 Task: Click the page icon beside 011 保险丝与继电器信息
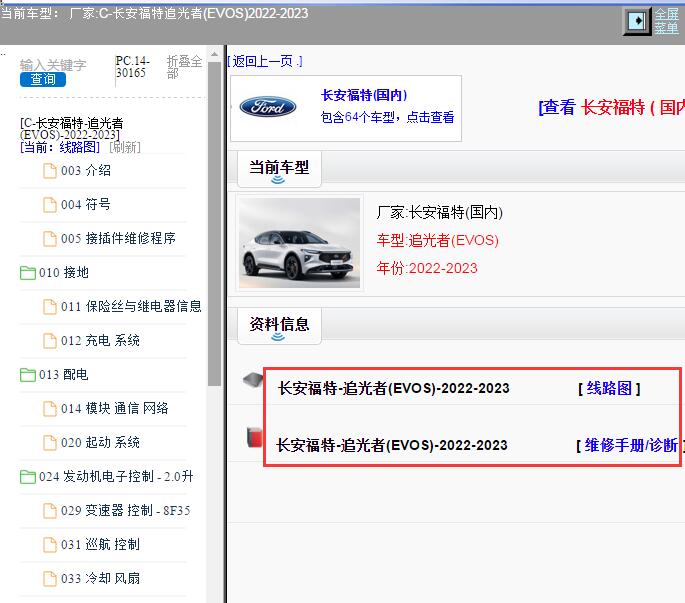tap(50, 307)
